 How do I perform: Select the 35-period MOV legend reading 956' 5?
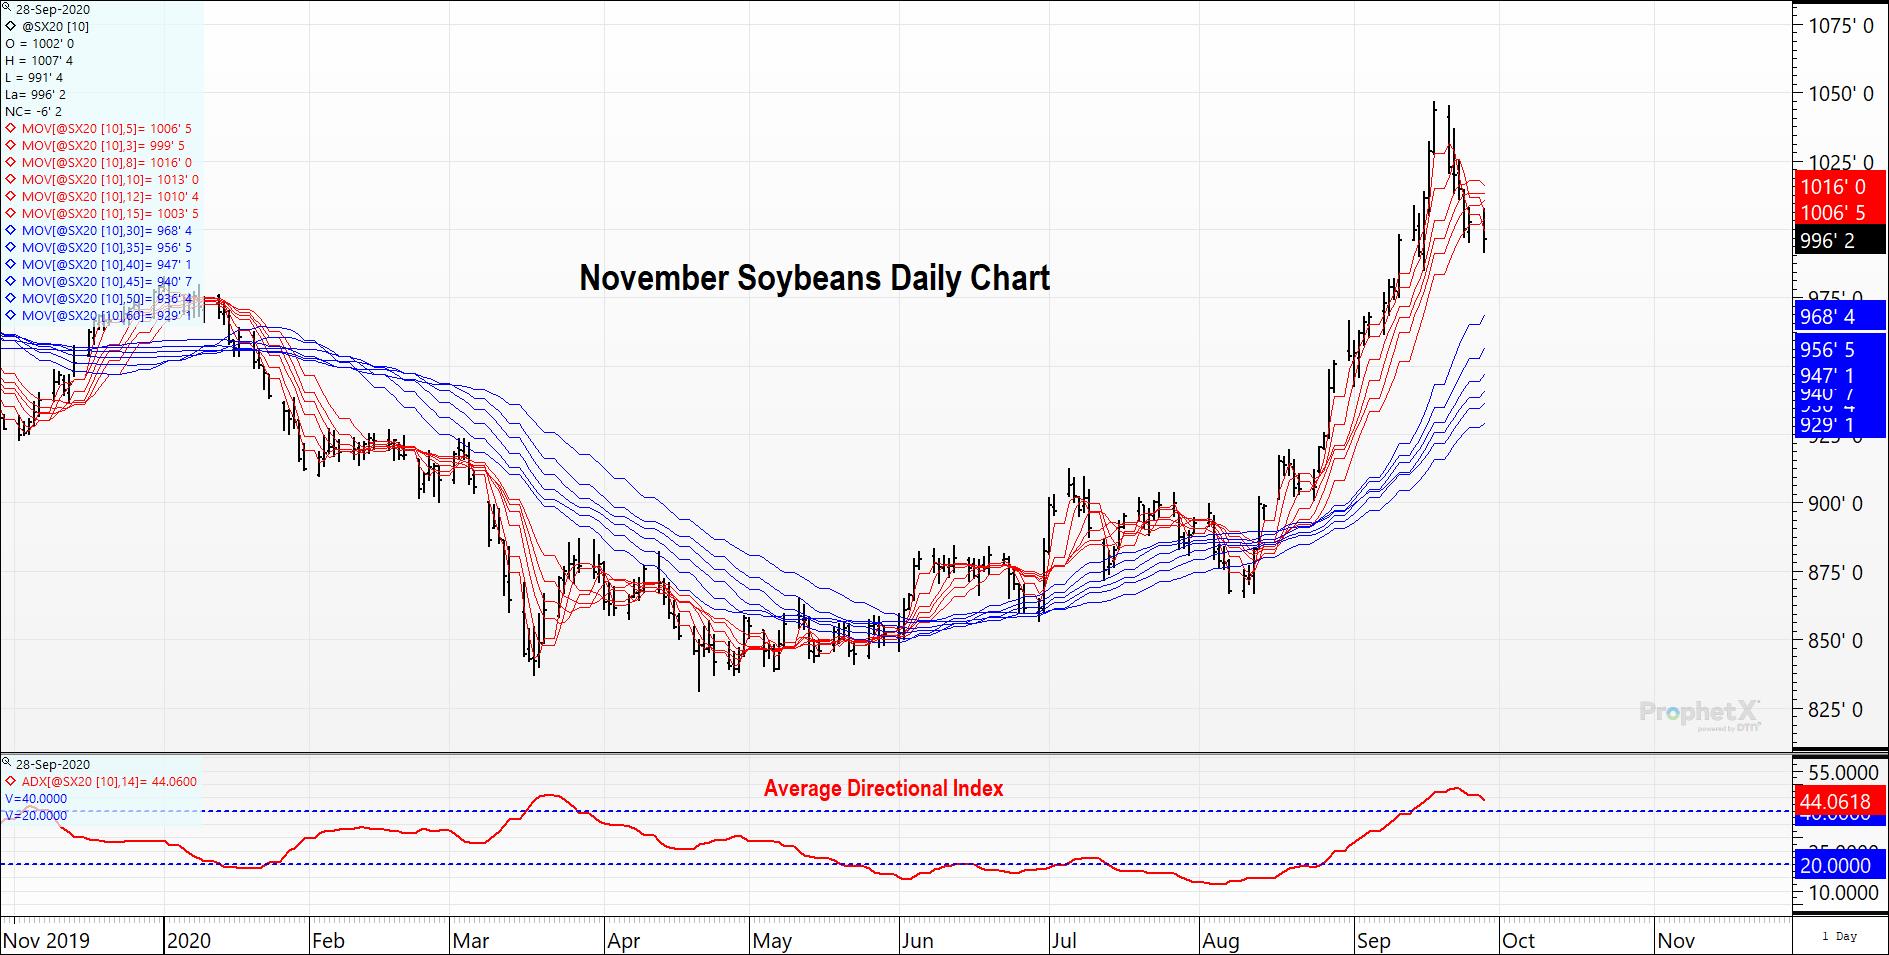[x=107, y=248]
